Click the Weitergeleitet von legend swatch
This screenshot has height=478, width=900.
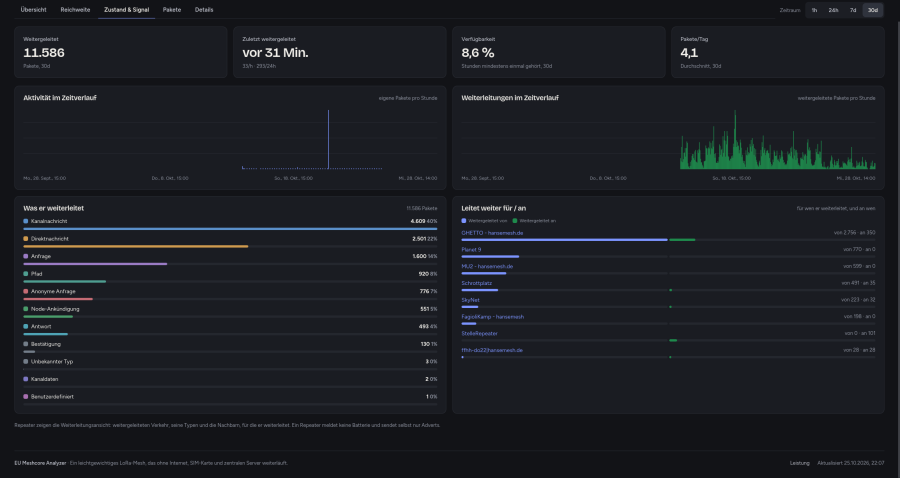[464, 220]
